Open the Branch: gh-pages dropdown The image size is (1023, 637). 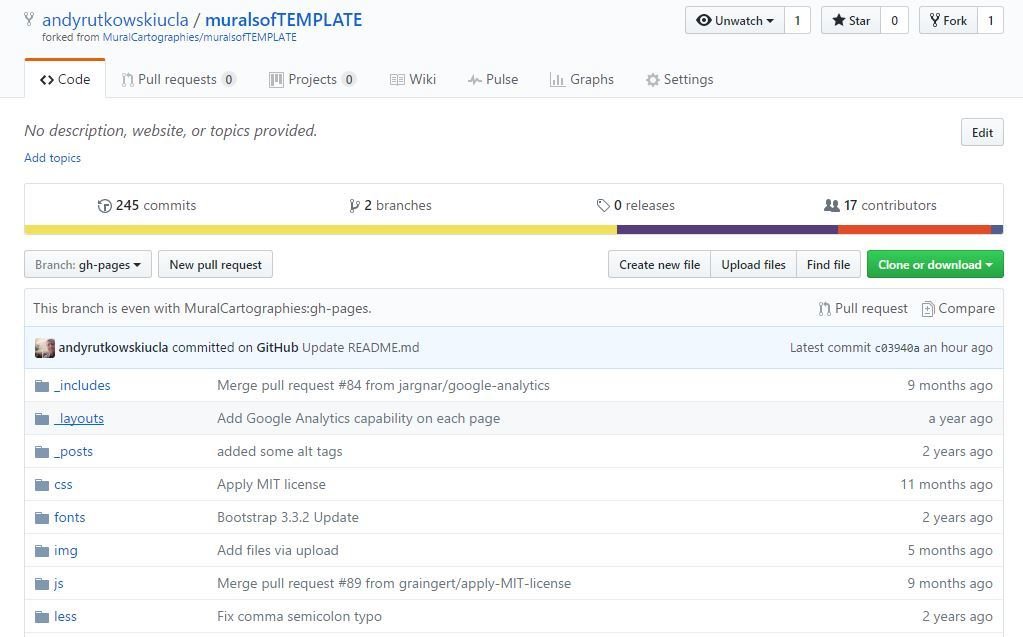coord(88,264)
